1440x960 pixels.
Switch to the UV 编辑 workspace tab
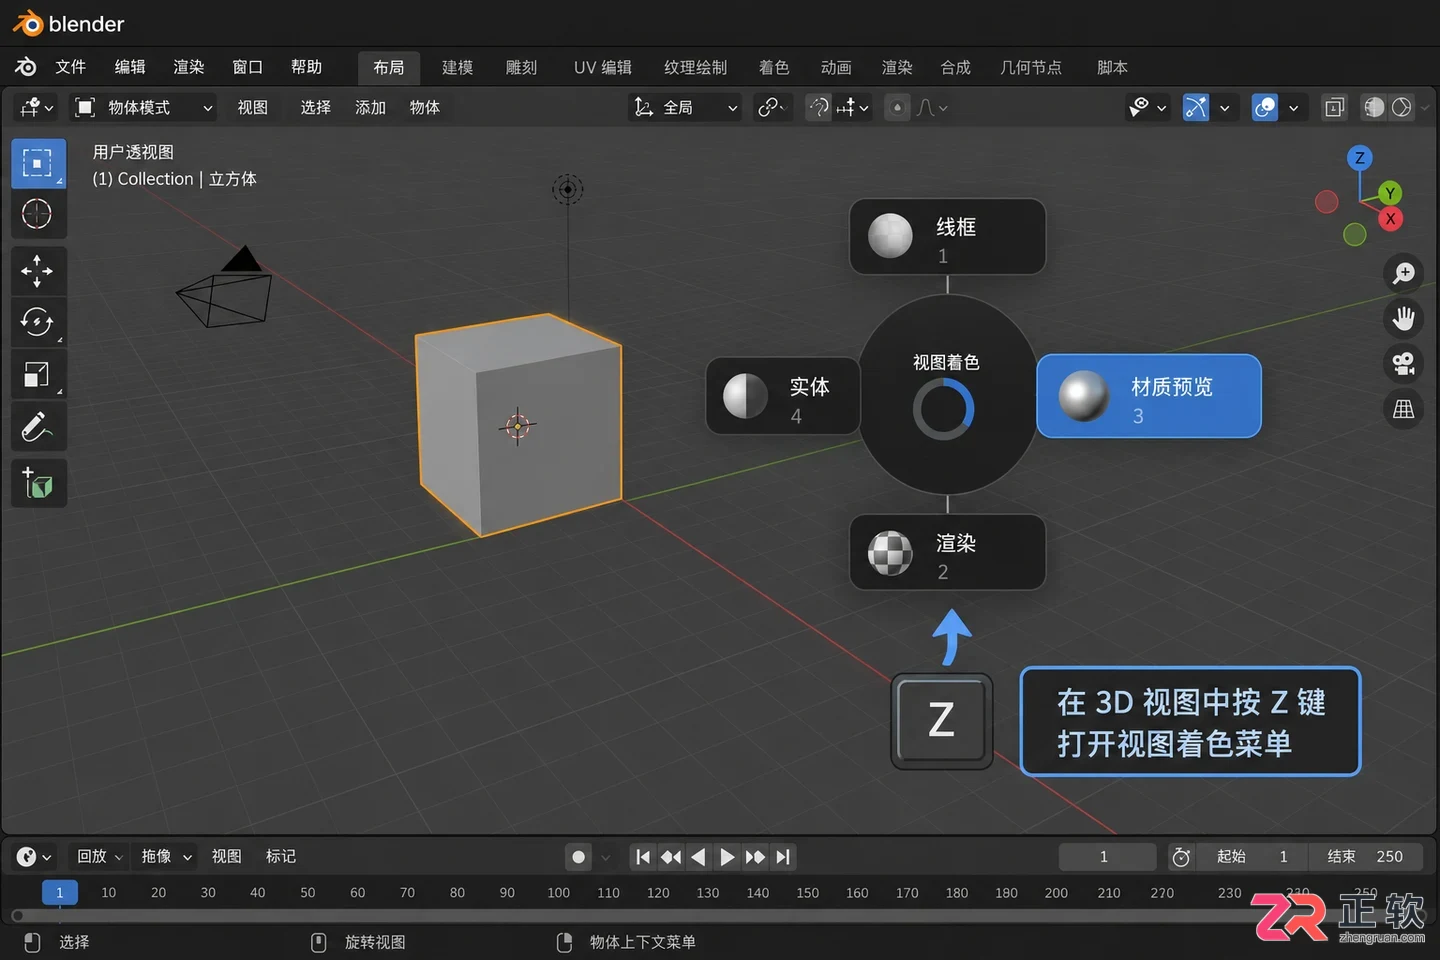point(603,67)
